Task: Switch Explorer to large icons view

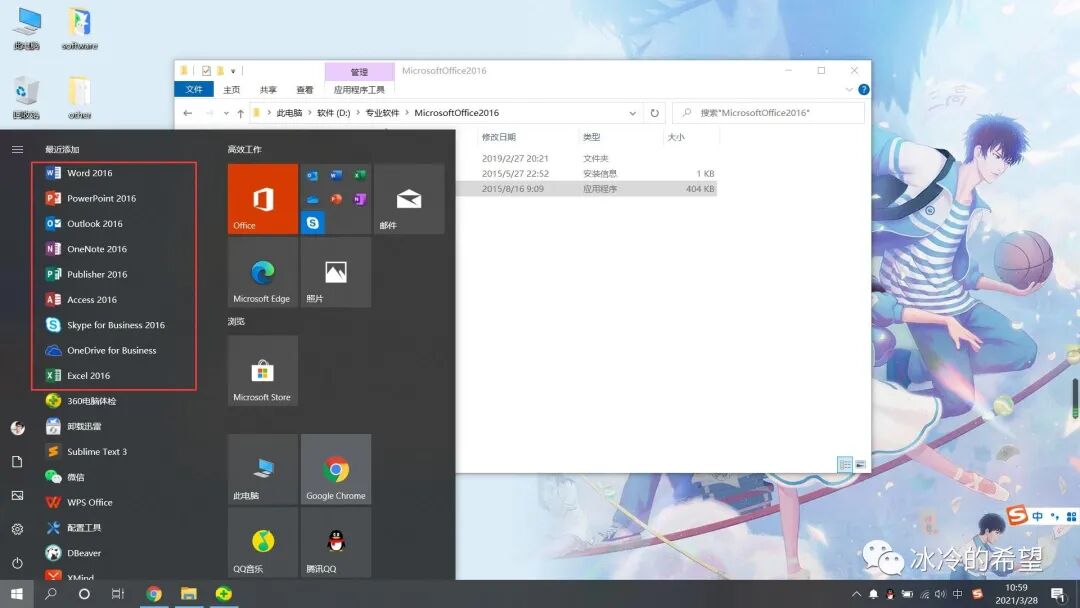Action: coord(860,465)
